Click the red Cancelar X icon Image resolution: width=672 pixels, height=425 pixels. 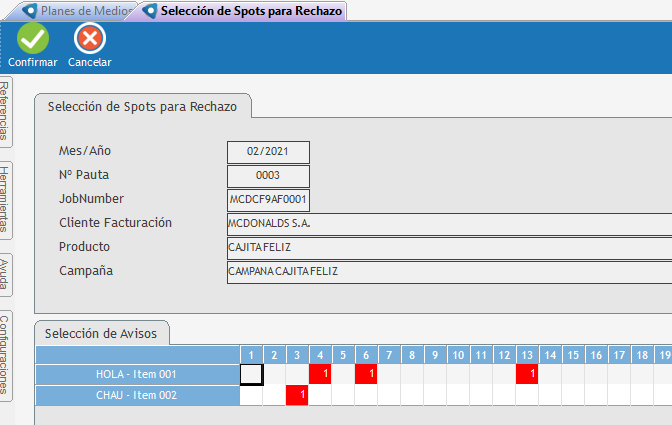point(89,39)
